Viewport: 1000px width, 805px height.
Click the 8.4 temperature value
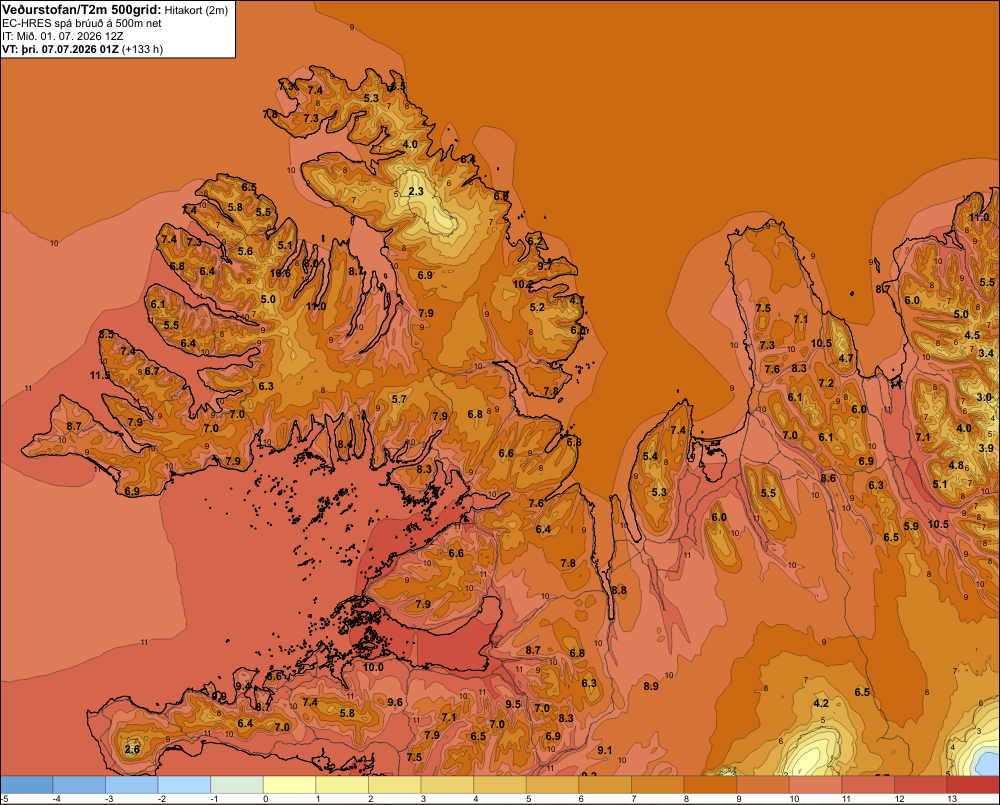coord(345,445)
